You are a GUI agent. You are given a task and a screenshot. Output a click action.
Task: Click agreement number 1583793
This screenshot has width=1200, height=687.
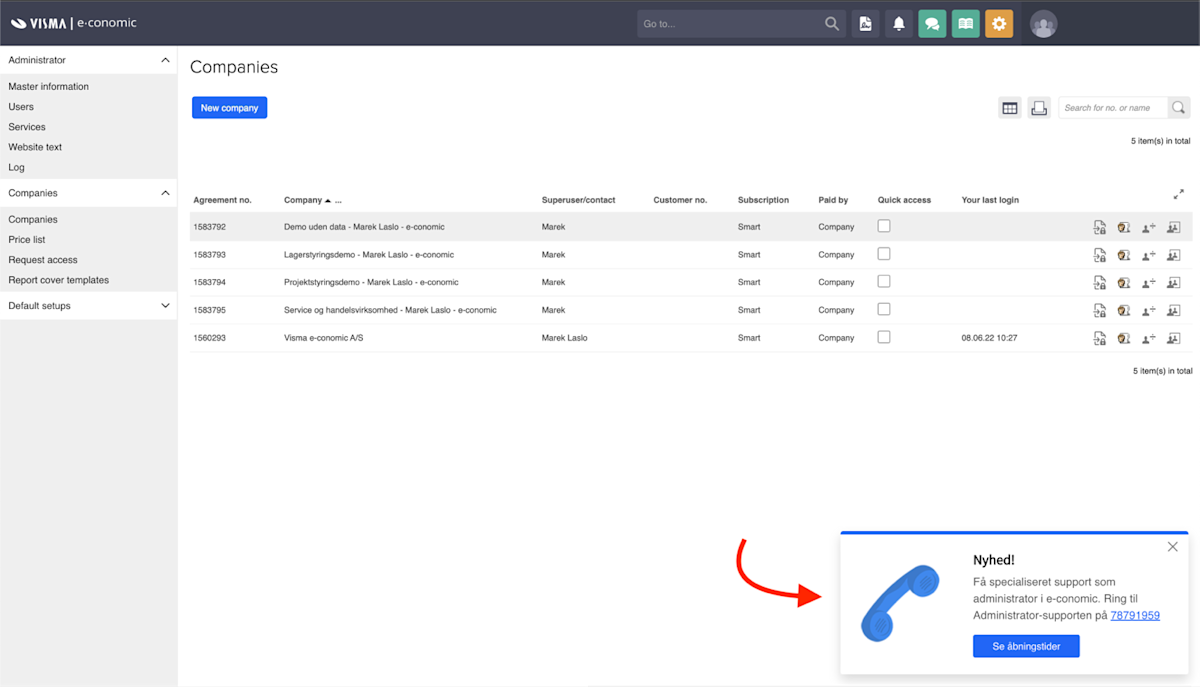[x=209, y=255]
